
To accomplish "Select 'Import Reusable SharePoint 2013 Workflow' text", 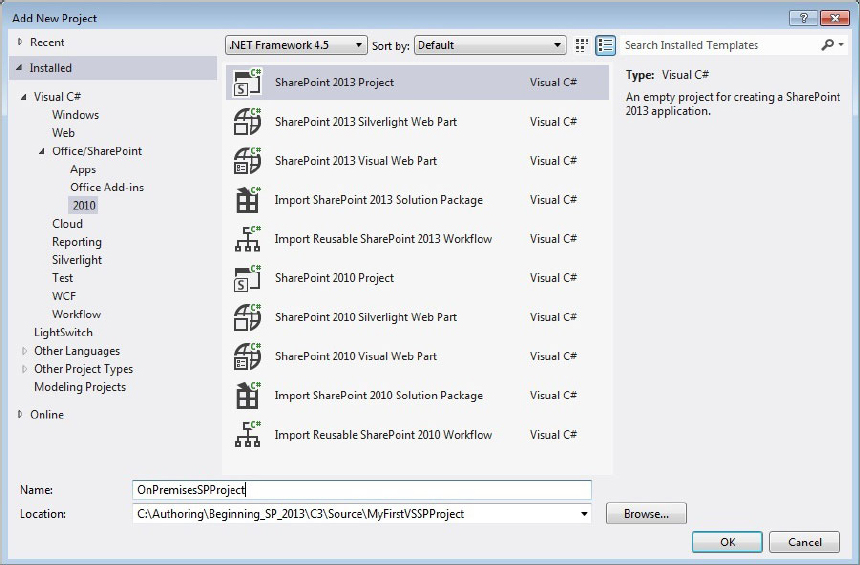I will (x=383, y=239).
